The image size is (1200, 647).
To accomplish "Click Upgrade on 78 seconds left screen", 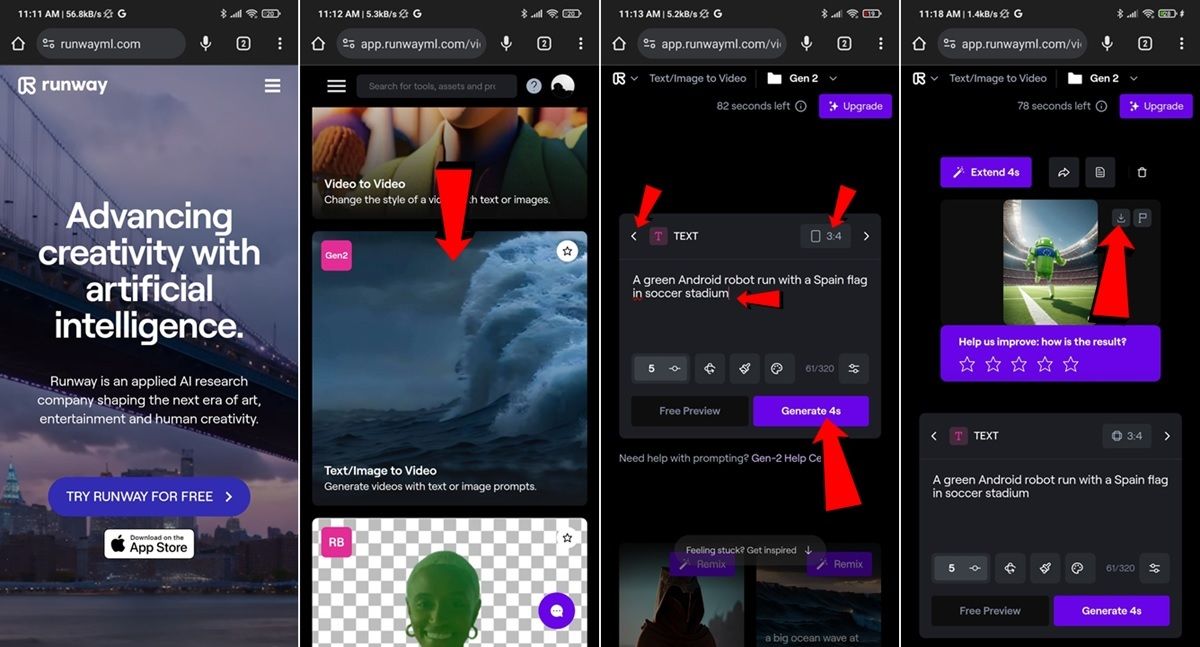I will [1156, 106].
